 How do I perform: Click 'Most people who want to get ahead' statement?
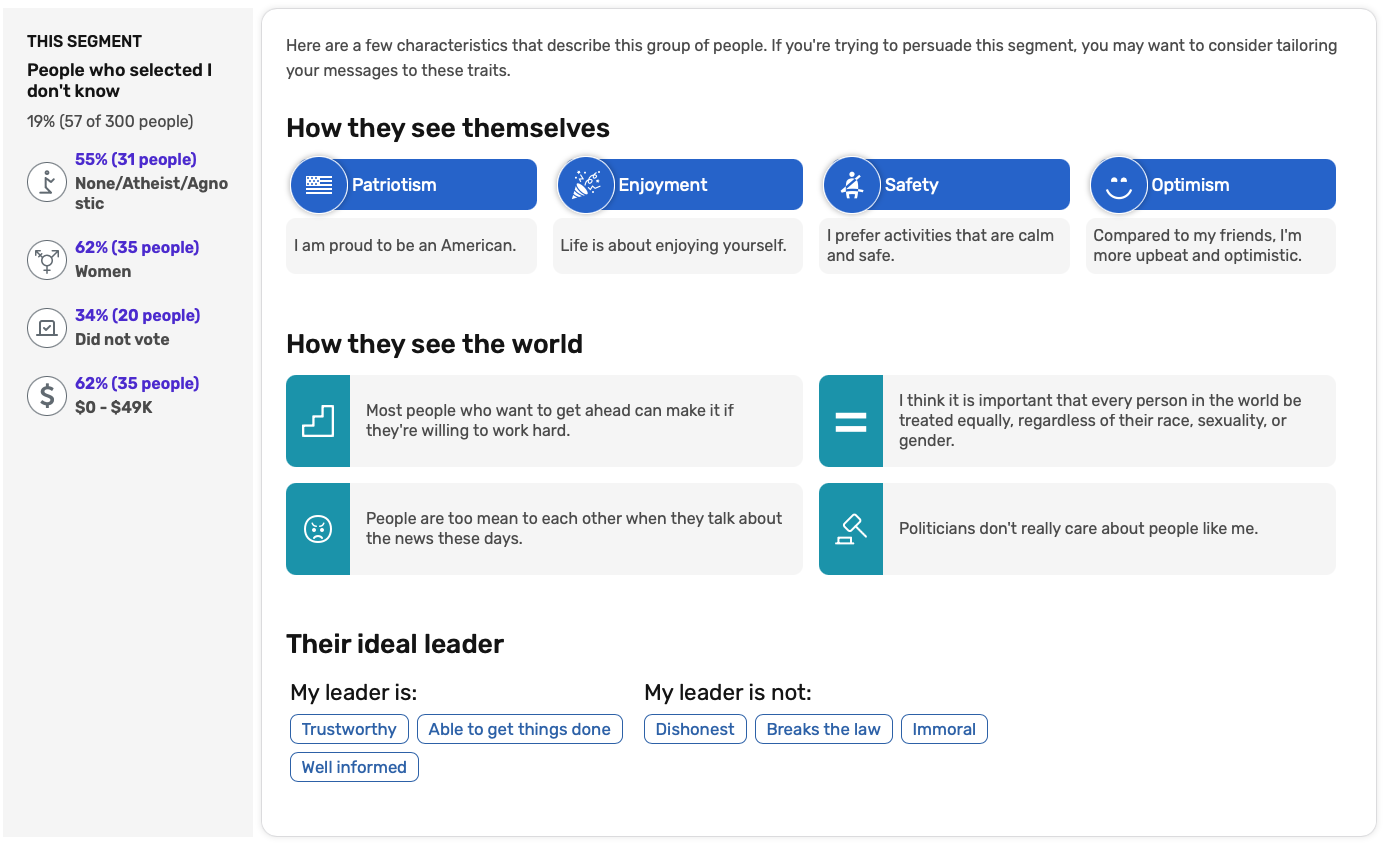(550, 420)
